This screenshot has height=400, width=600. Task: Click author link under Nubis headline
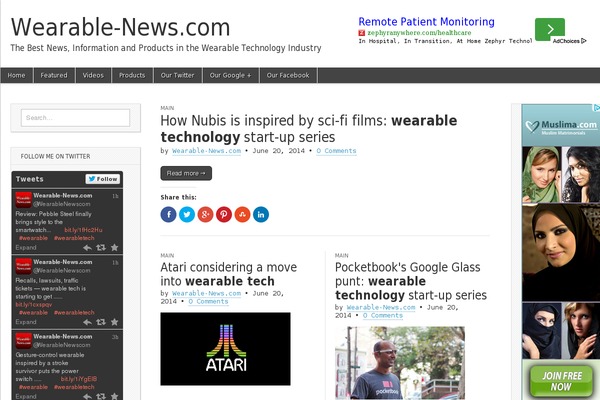207,151
